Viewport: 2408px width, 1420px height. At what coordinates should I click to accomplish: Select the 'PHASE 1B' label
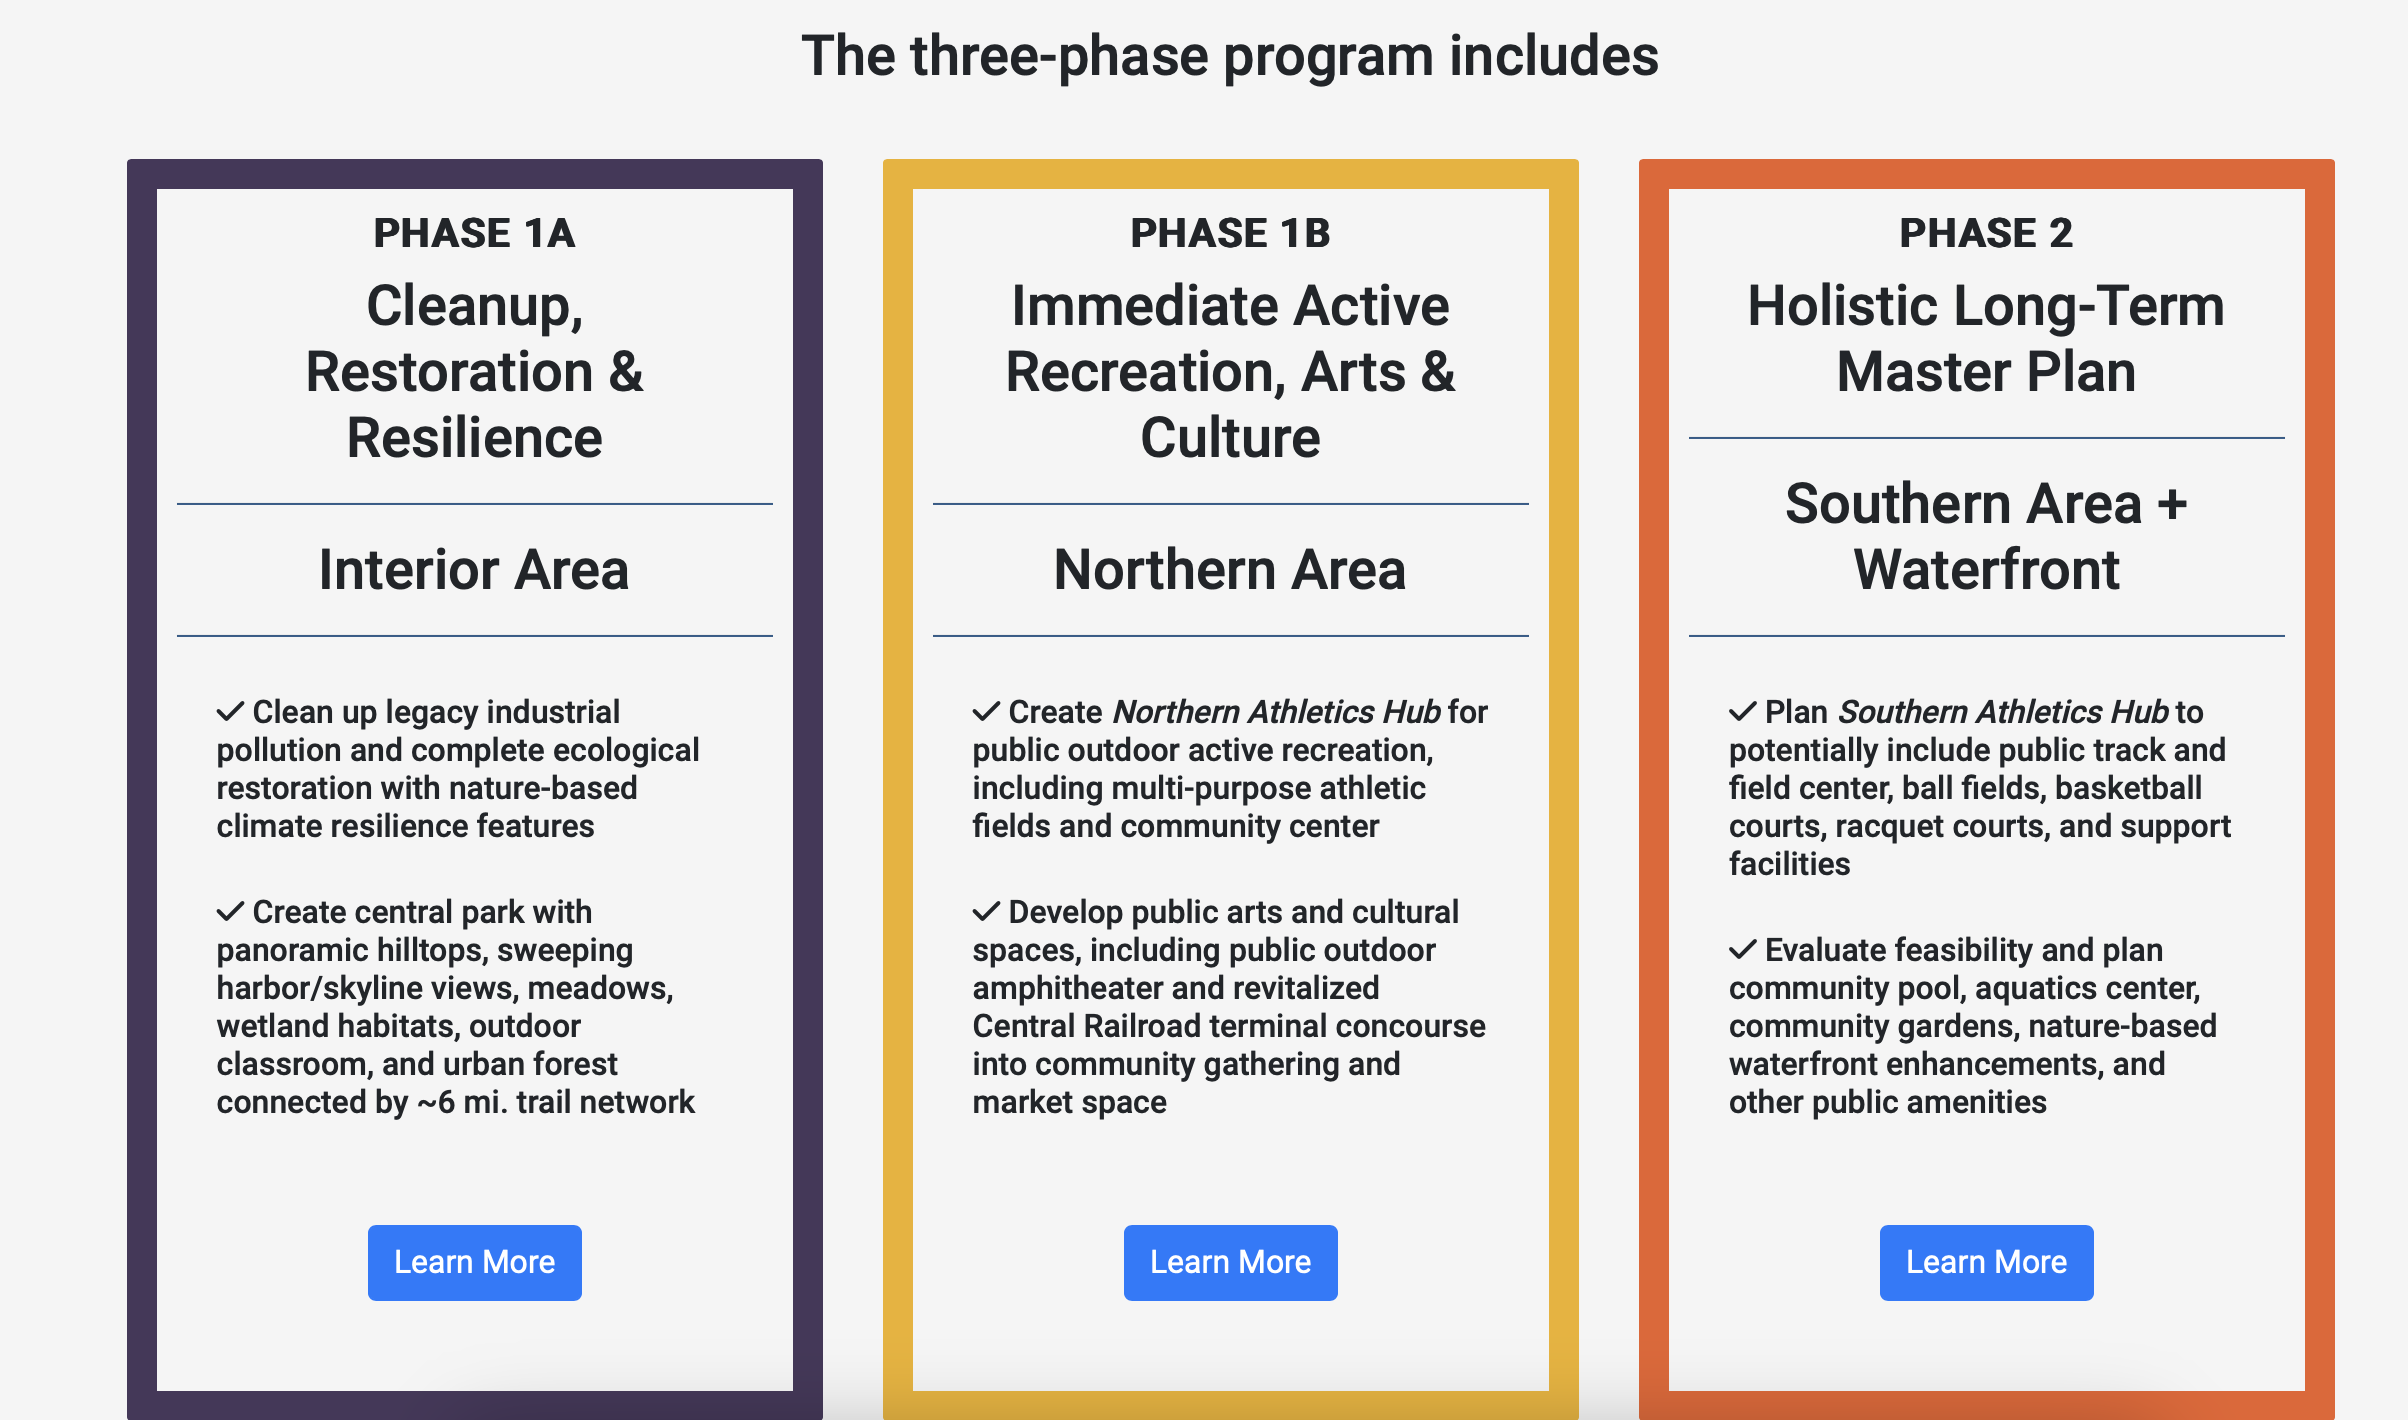1230,233
